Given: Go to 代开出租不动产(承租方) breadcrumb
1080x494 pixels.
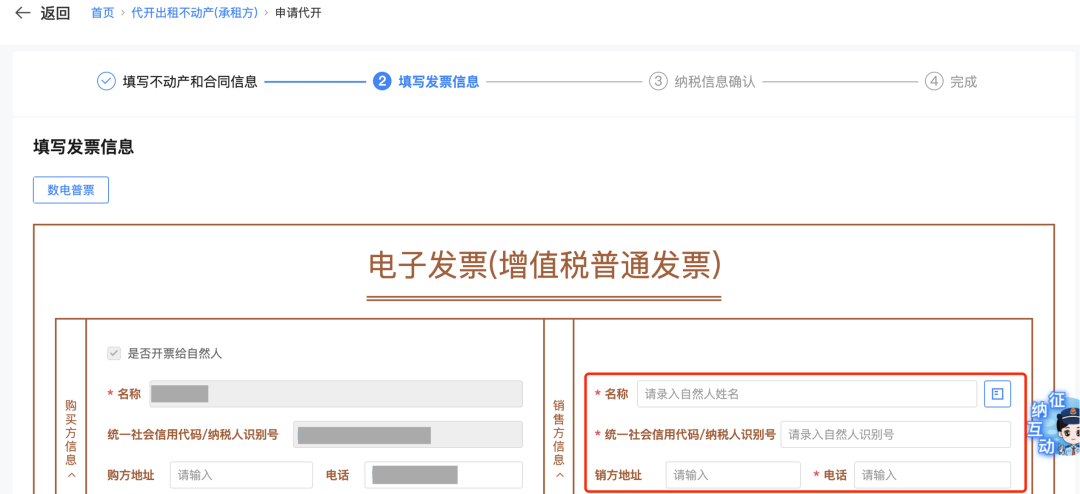Looking at the screenshot, I should 195,12.
